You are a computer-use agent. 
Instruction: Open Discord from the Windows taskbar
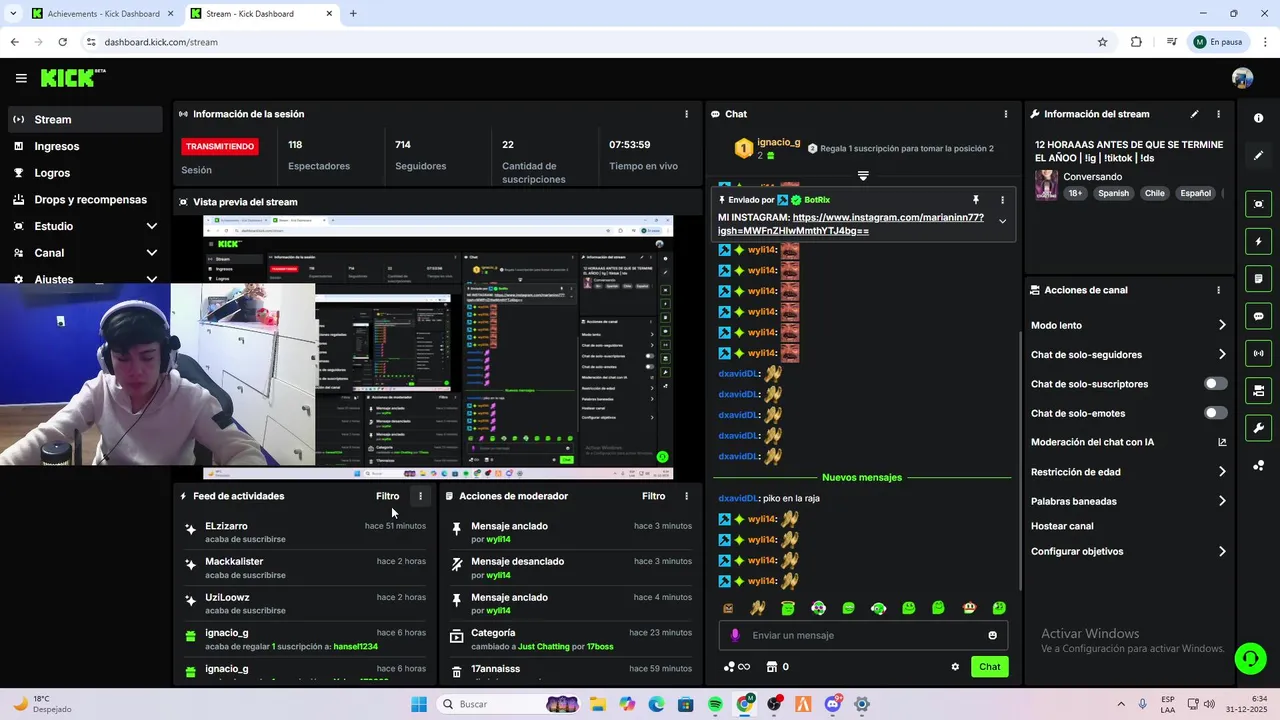833,704
